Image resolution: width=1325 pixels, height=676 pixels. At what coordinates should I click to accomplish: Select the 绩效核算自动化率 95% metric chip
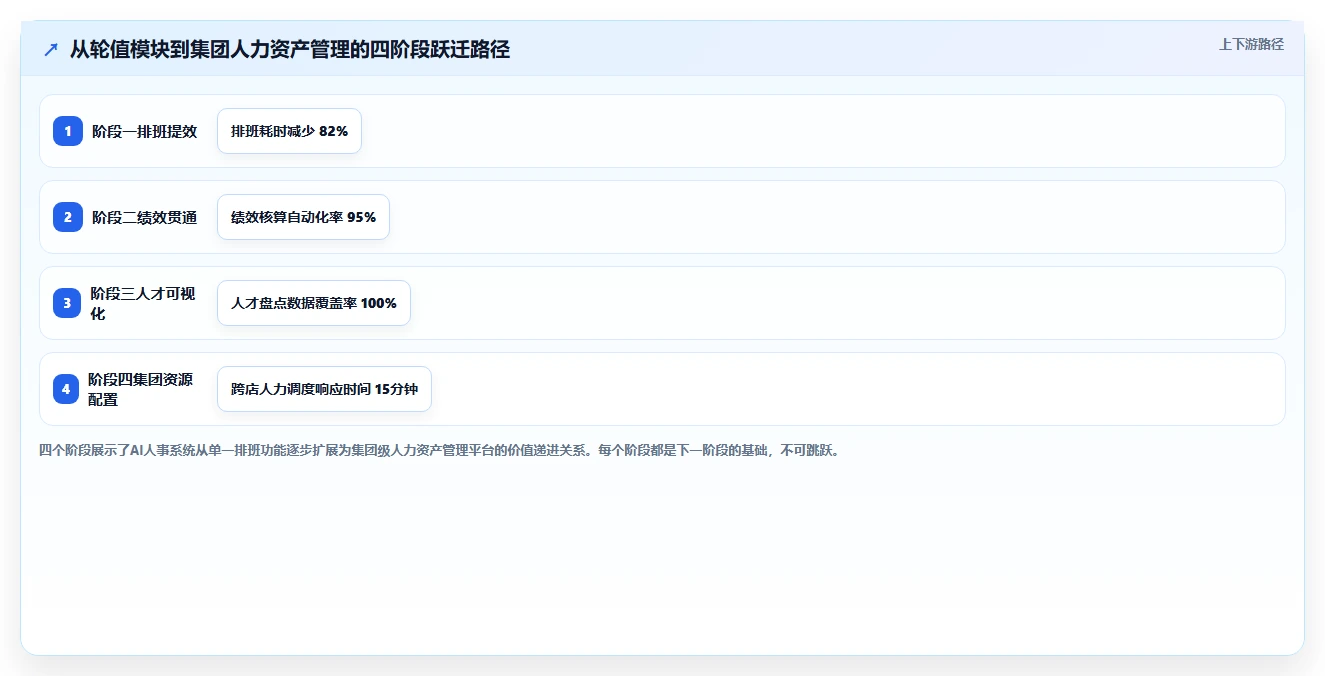pos(303,217)
